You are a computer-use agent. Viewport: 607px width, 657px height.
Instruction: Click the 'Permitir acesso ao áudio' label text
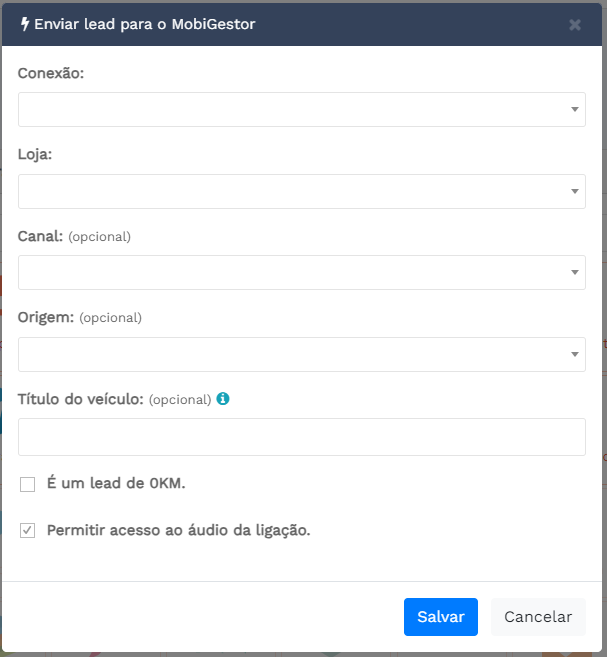point(178,530)
